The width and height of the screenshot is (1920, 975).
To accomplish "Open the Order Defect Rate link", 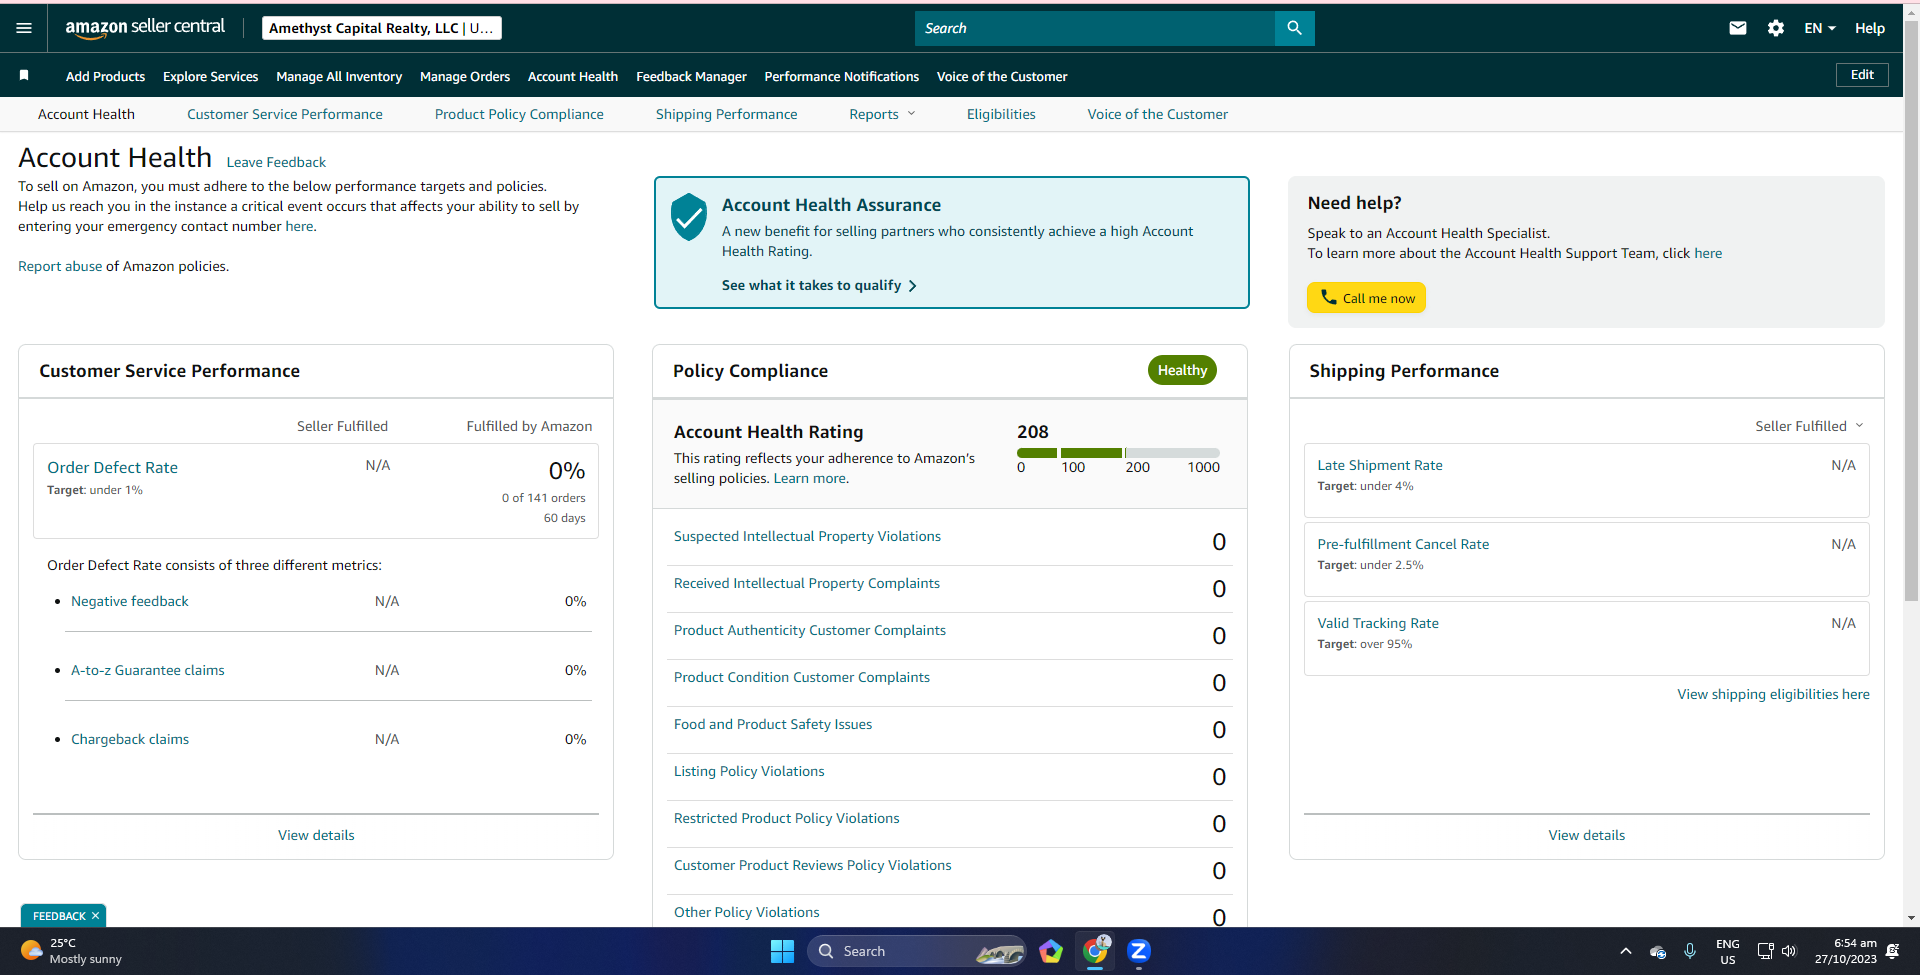I will [x=112, y=467].
